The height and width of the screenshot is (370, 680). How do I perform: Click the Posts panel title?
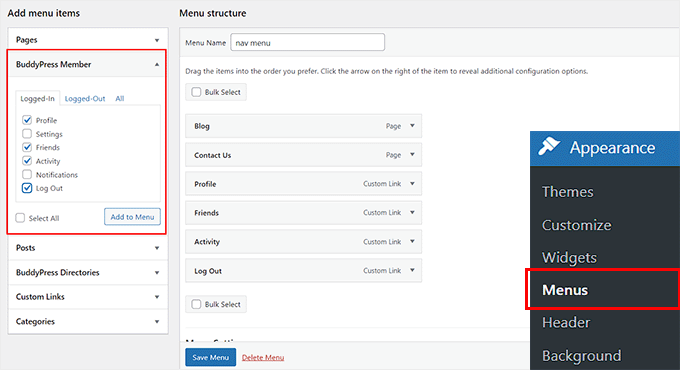25,248
